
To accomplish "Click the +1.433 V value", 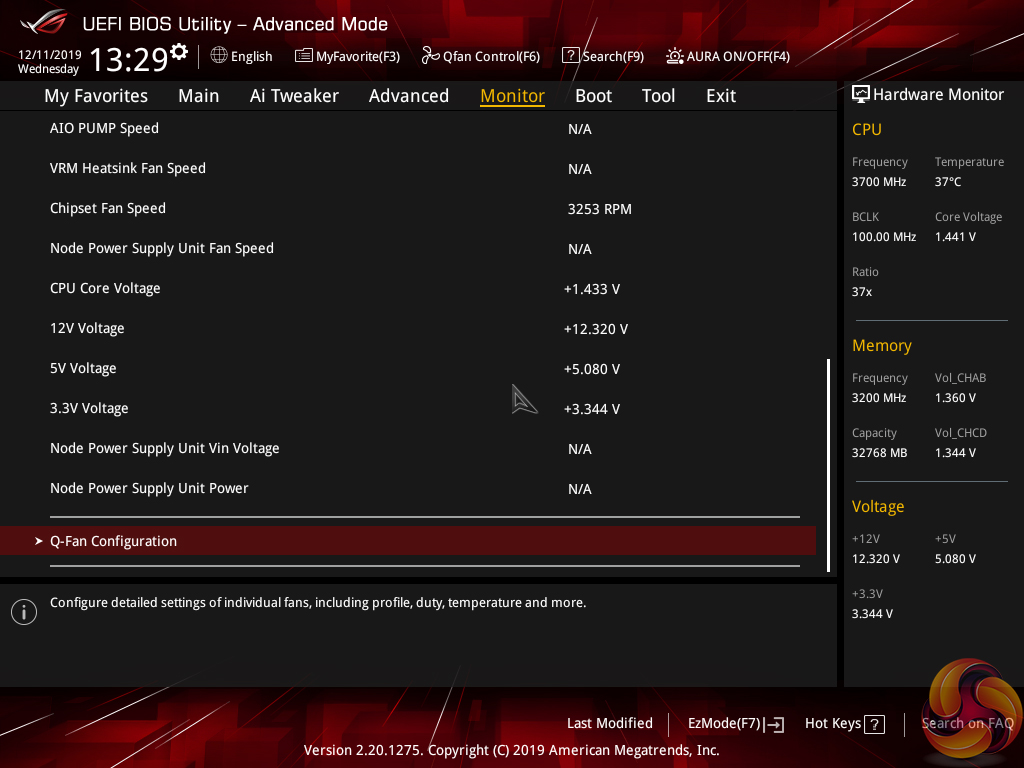I will pos(592,289).
